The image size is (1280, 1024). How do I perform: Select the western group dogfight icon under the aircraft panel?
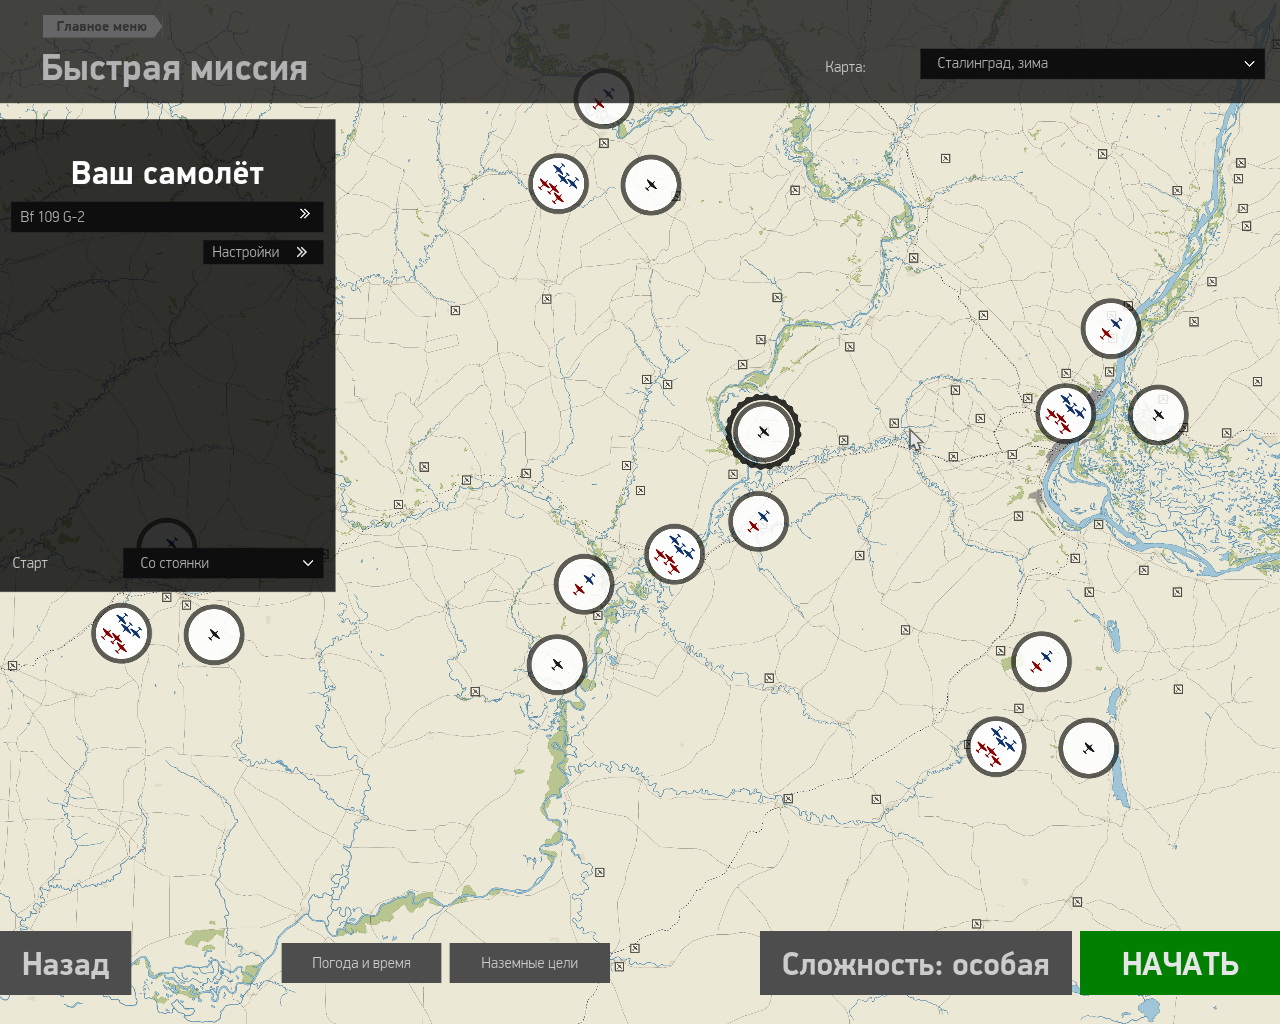[x=121, y=633]
